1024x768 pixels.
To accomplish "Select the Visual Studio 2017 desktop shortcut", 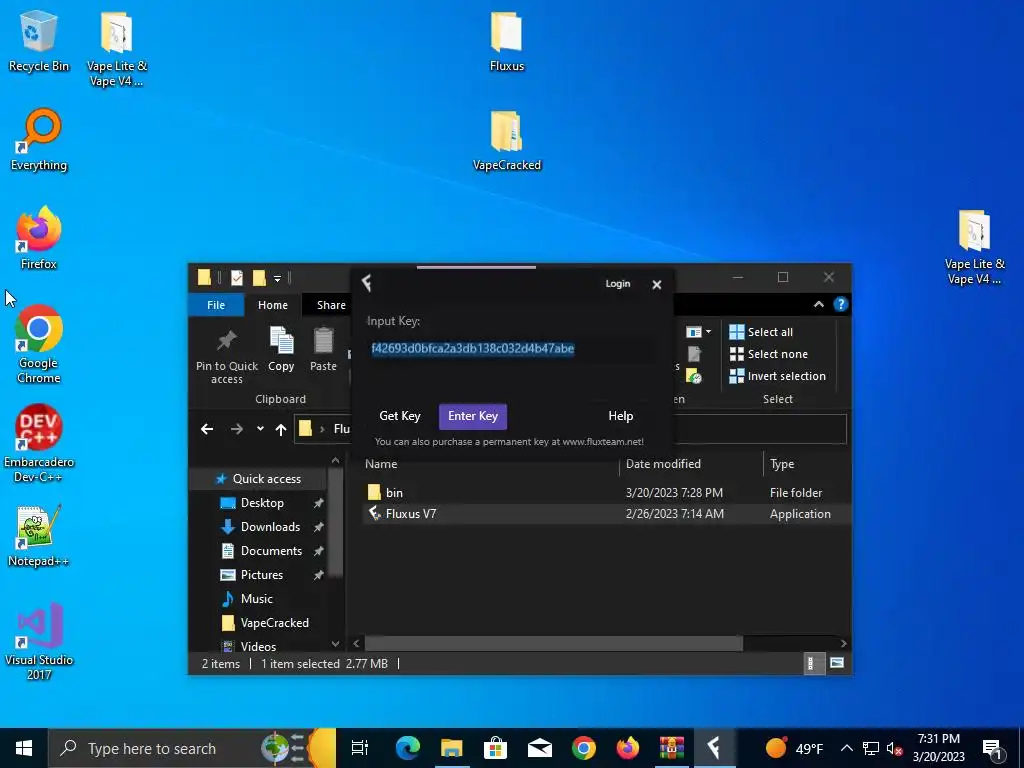I will click(39, 641).
